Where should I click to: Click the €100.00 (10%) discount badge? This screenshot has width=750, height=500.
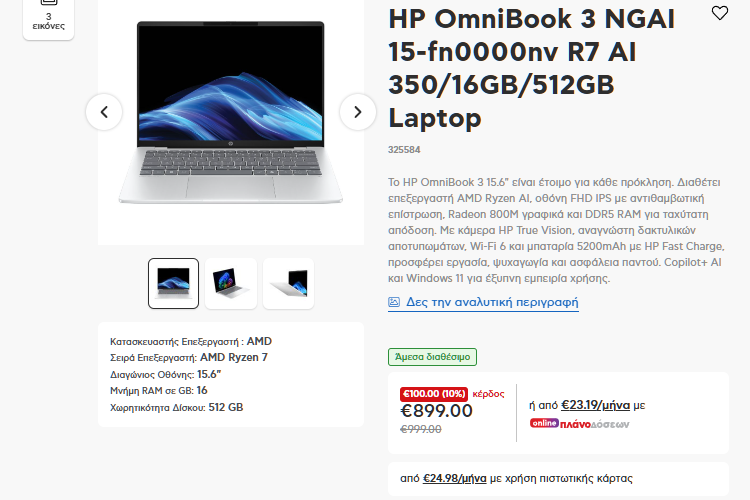click(434, 394)
